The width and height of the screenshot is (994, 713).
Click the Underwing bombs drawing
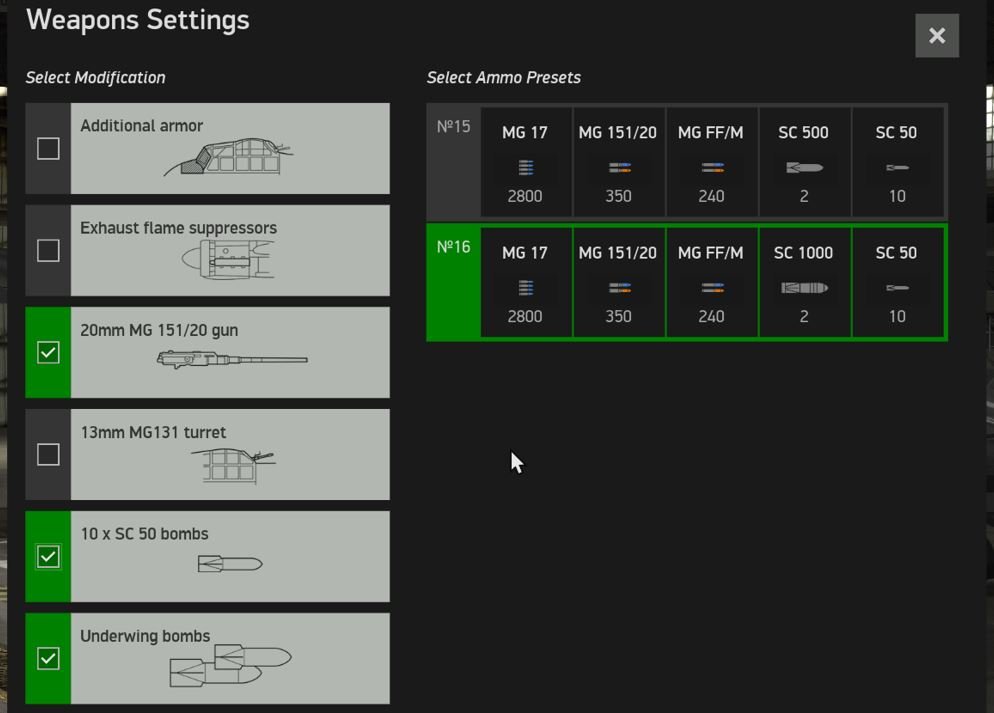pyautogui.click(x=230, y=665)
